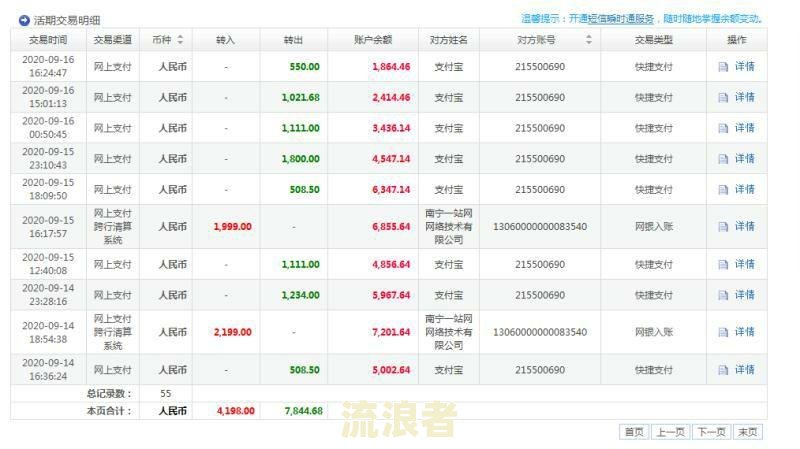Viewport: 800px width, 449px height.
Task: Click the 1,800.00 outgoing amount
Action: 301,159
